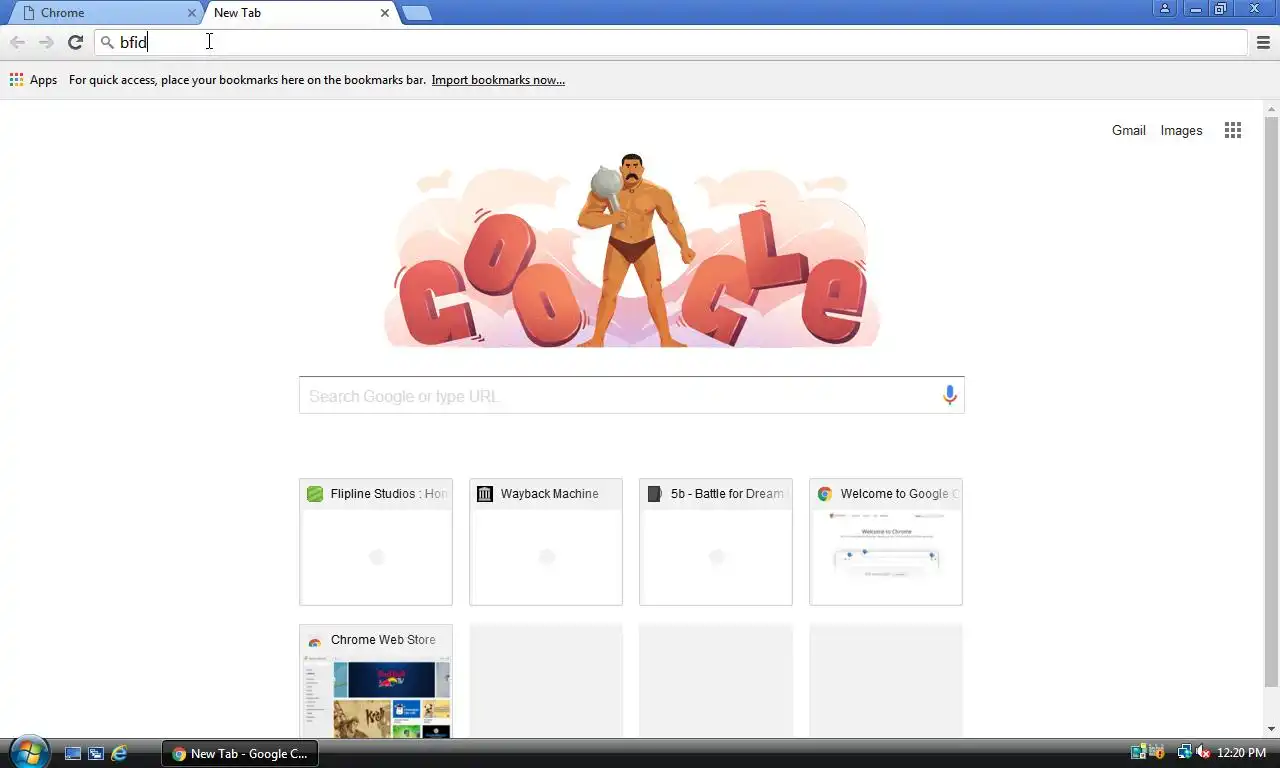1280x768 pixels.
Task: Click Show Desktop in quick launch
Action: pos(72,753)
